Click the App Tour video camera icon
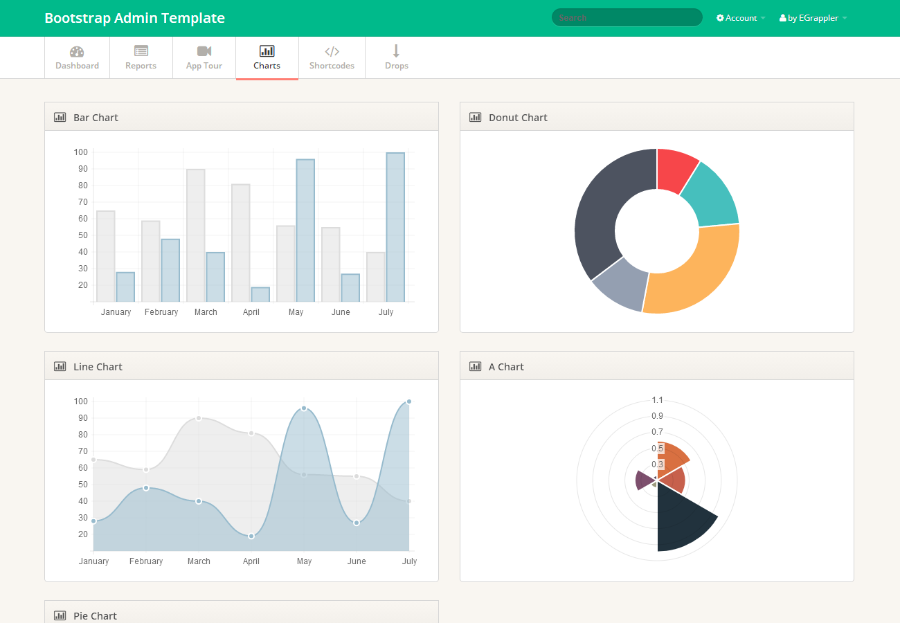The height and width of the screenshot is (623, 900). [x=204, y=51]
